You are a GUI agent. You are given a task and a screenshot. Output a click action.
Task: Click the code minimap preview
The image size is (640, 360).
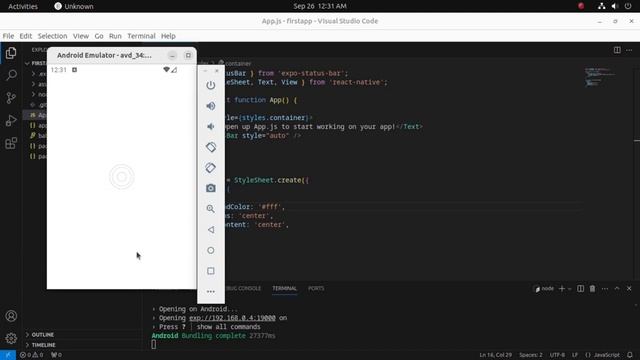(x=599, y=77)
